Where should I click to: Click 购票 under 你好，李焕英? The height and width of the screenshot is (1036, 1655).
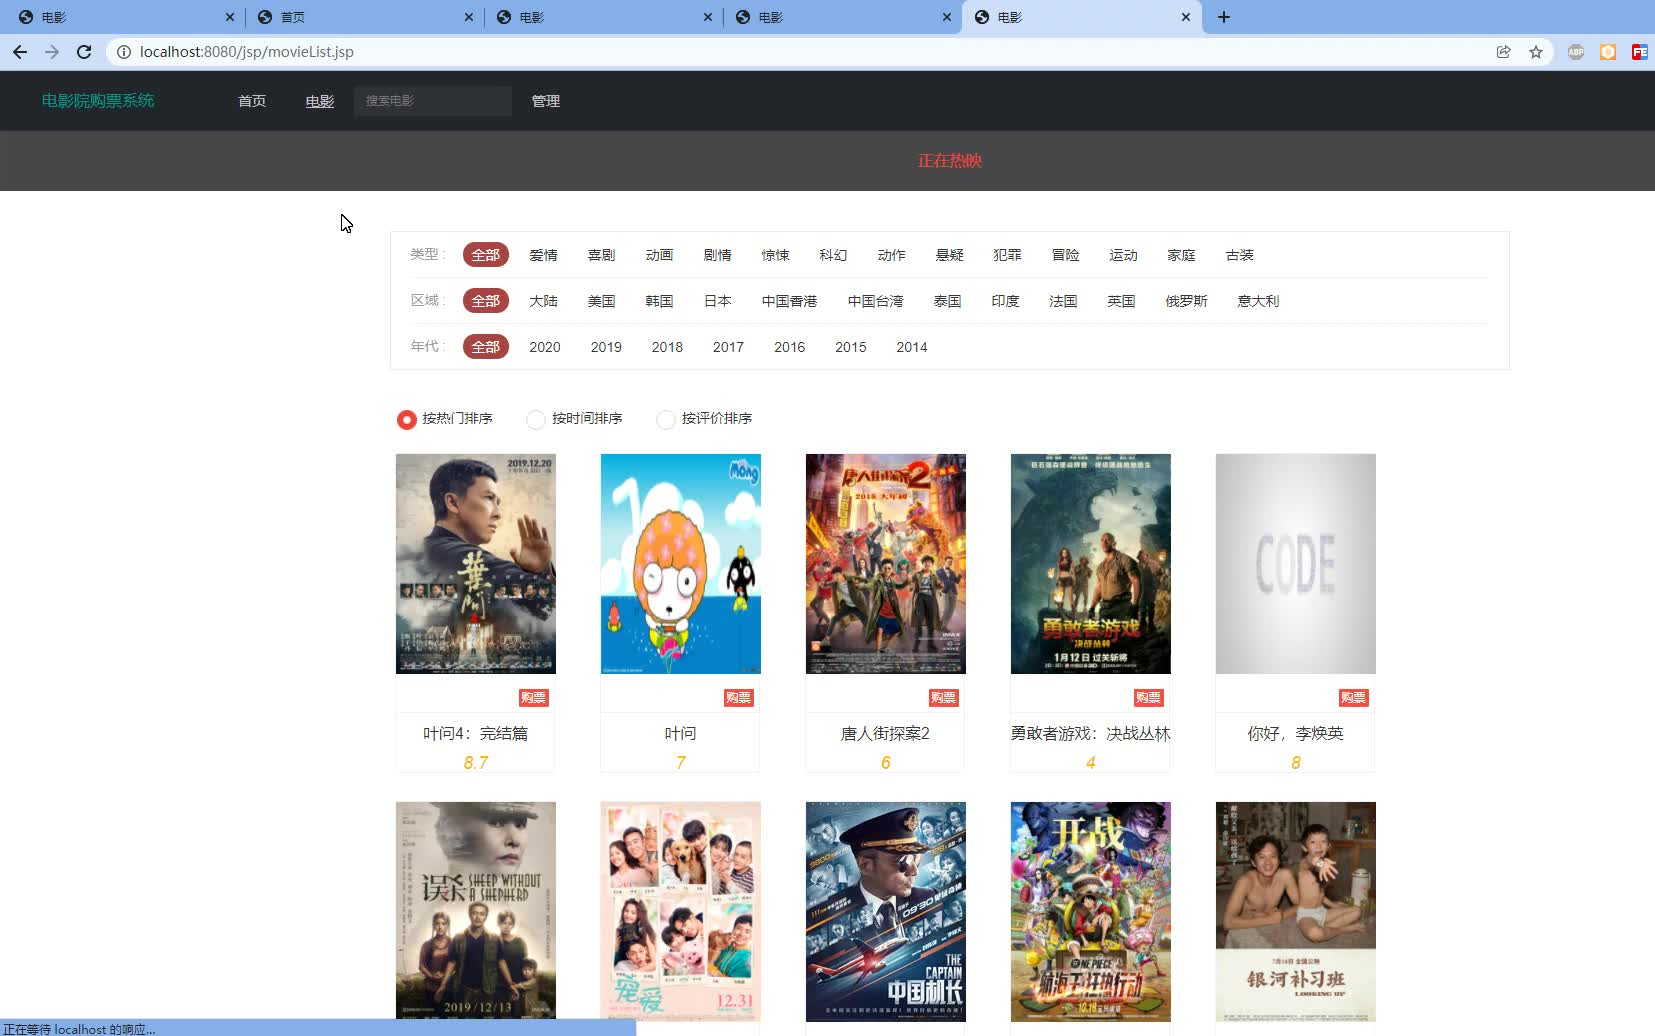[1353, 698]
